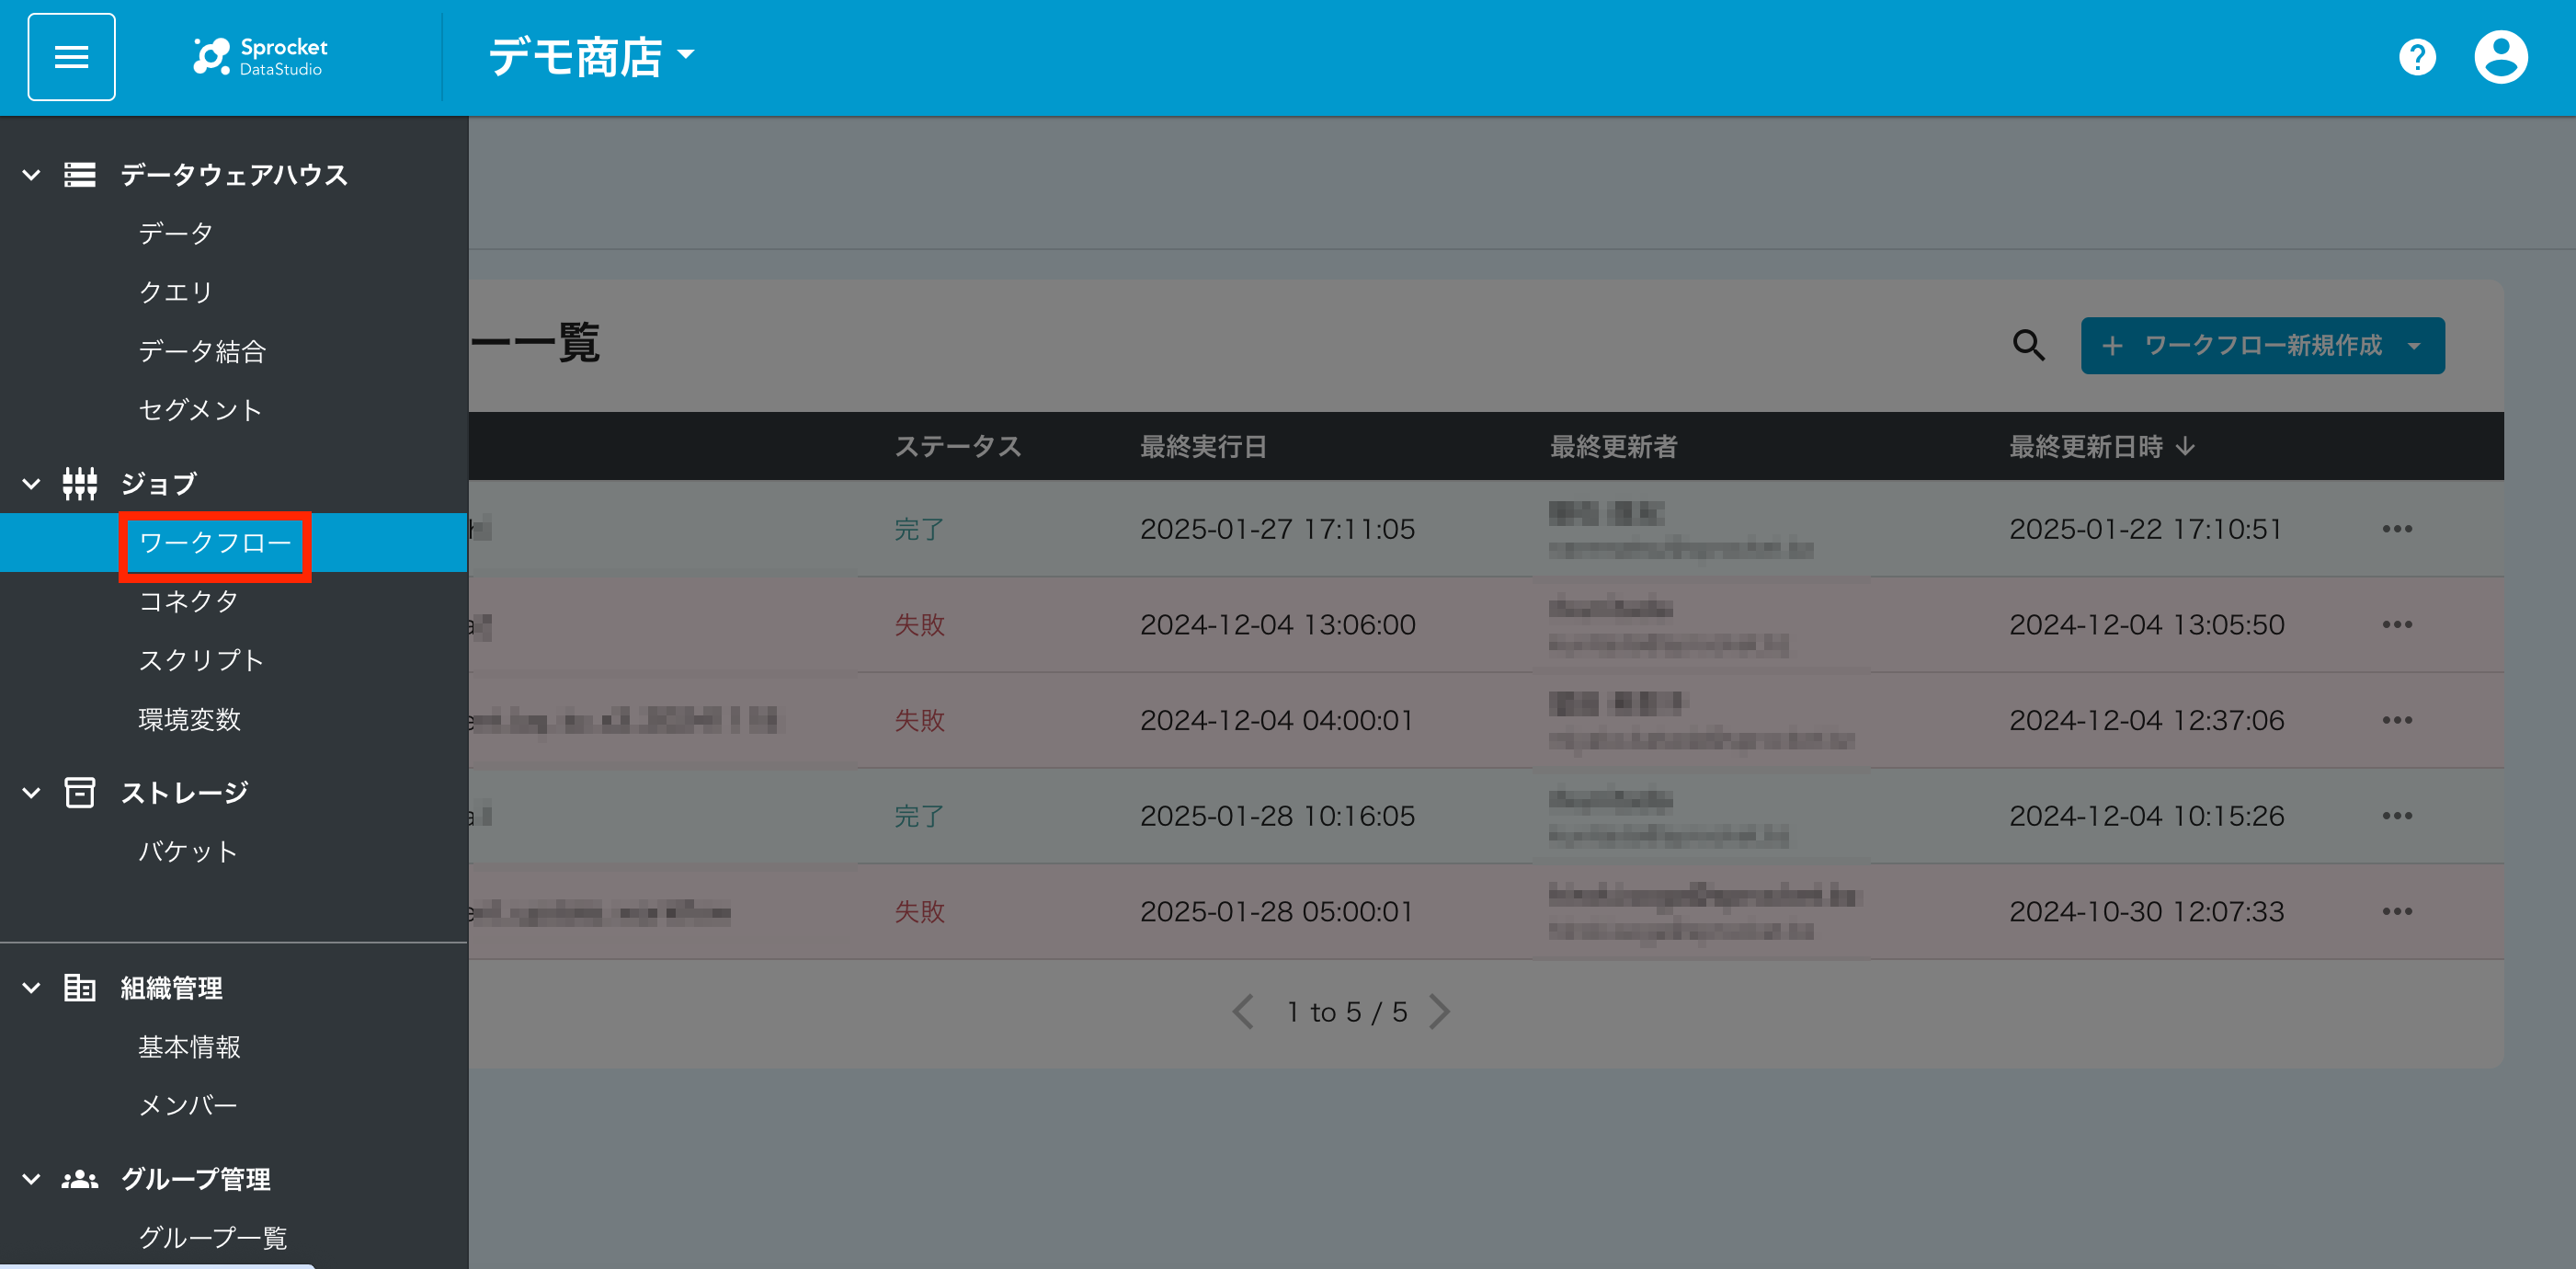Go to previous page arrow
The image size is (2576, 1269).
1243,1012
